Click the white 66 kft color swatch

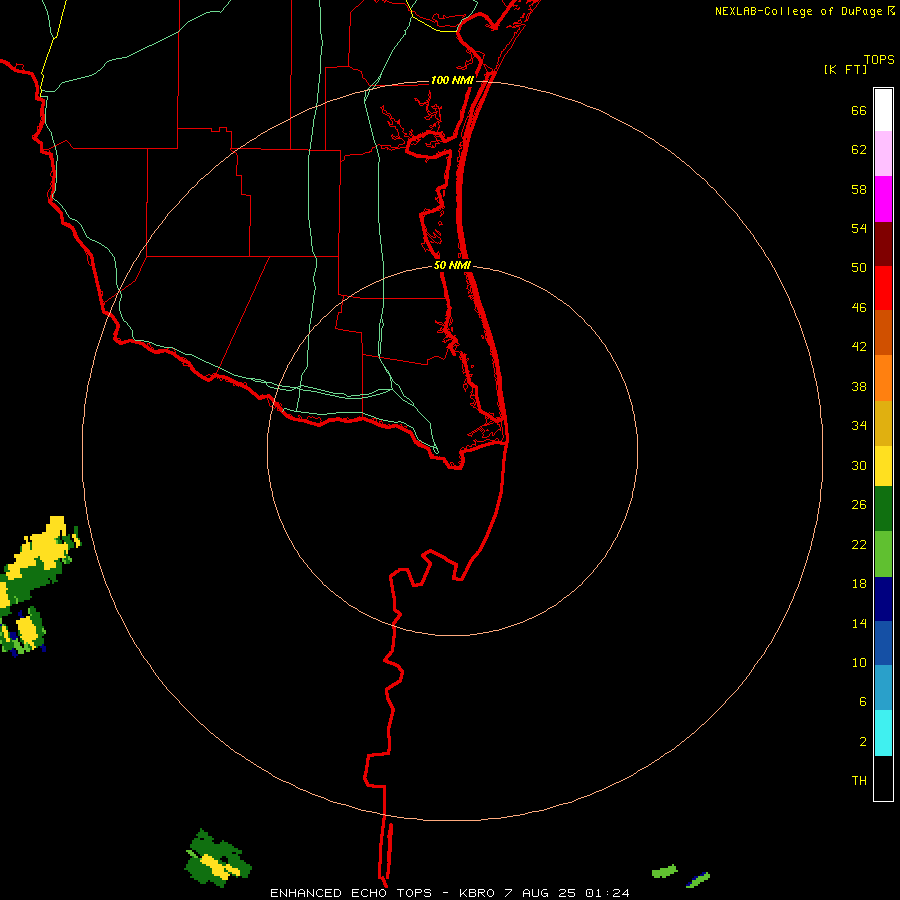883,110
